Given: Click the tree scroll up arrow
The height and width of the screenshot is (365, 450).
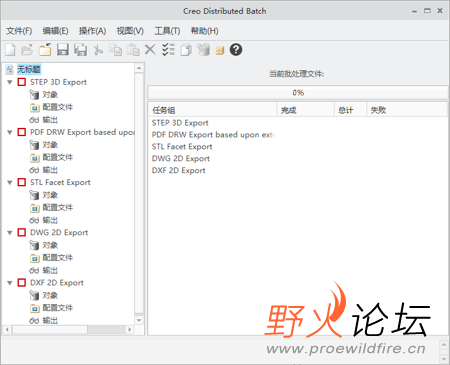Looking at the screenshot, I should coord(139,68).
